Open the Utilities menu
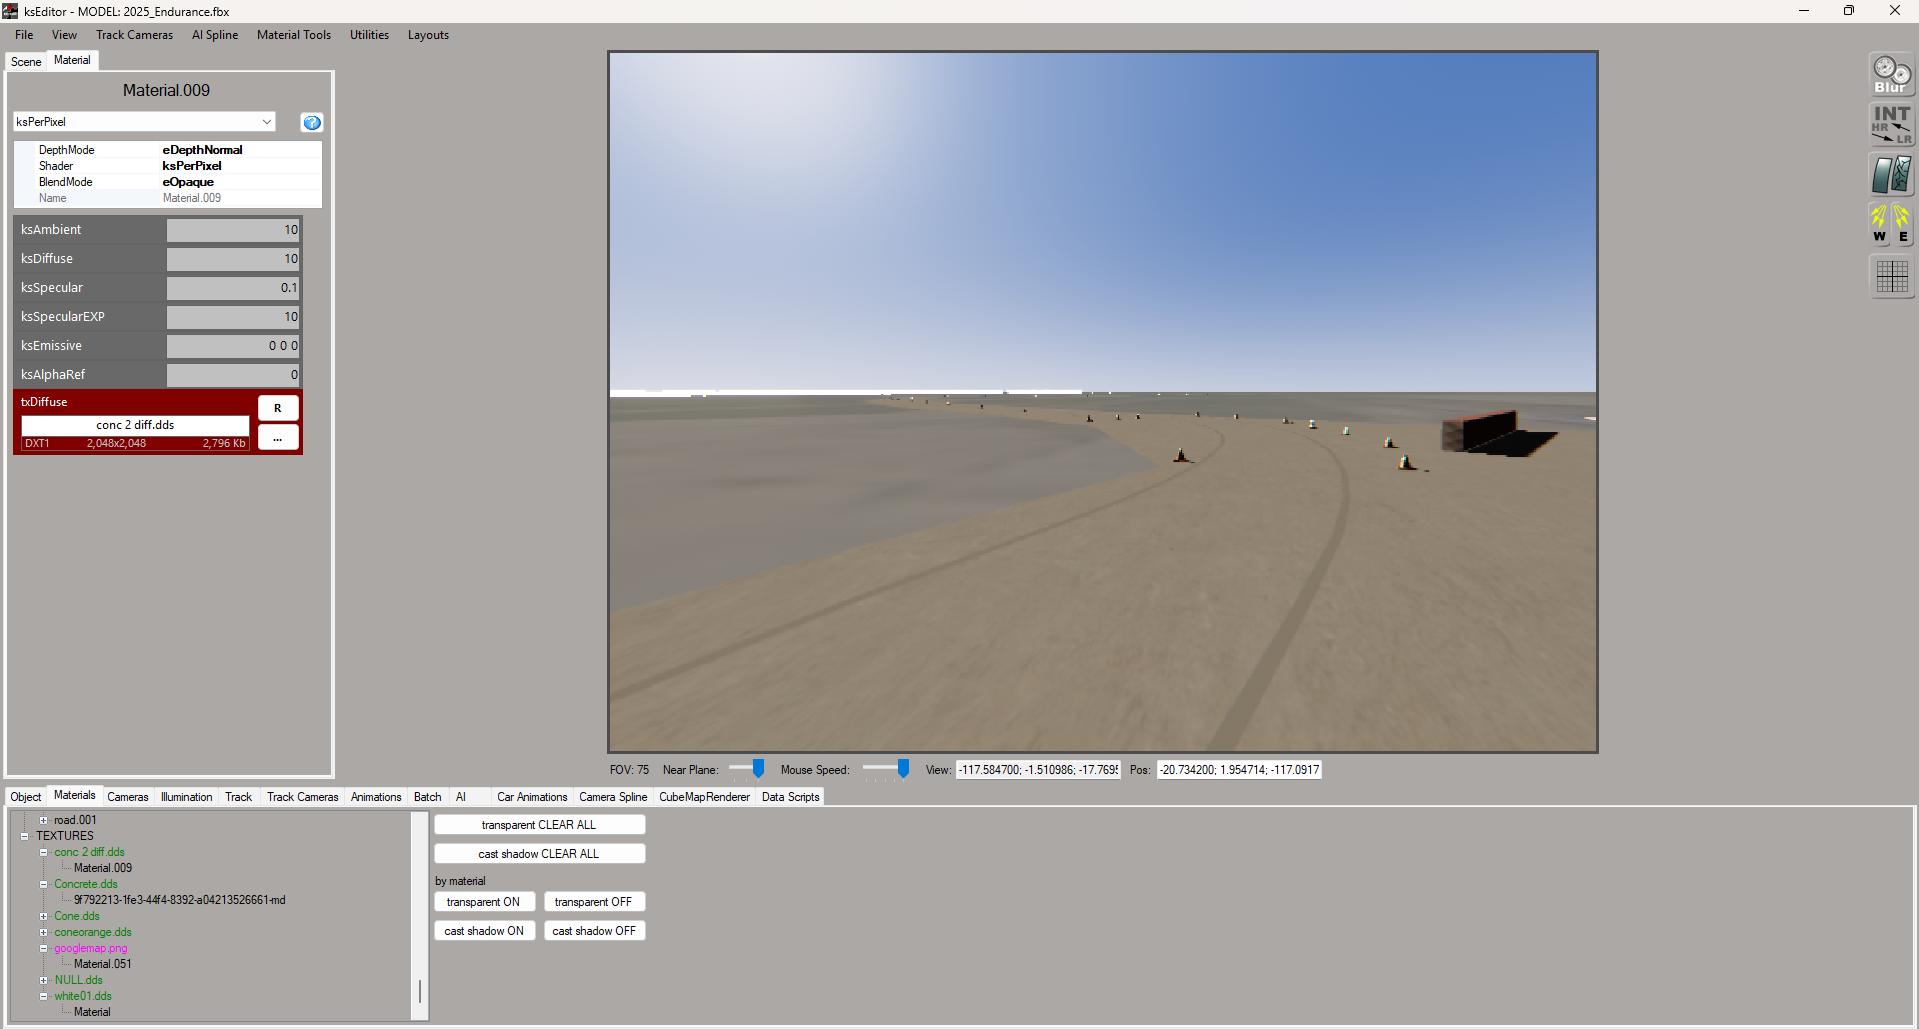 coord(369,35)
